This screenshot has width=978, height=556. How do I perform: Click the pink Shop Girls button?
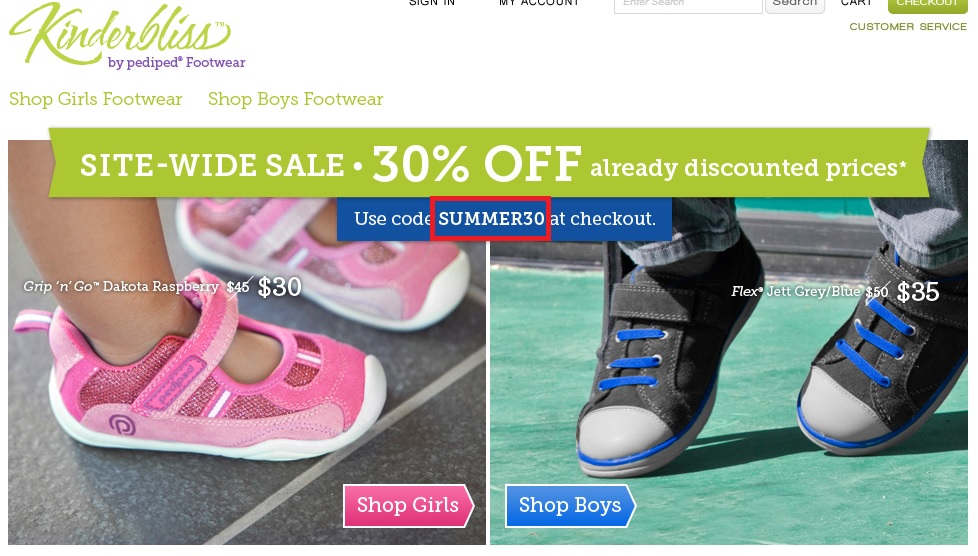pos(409,505)
